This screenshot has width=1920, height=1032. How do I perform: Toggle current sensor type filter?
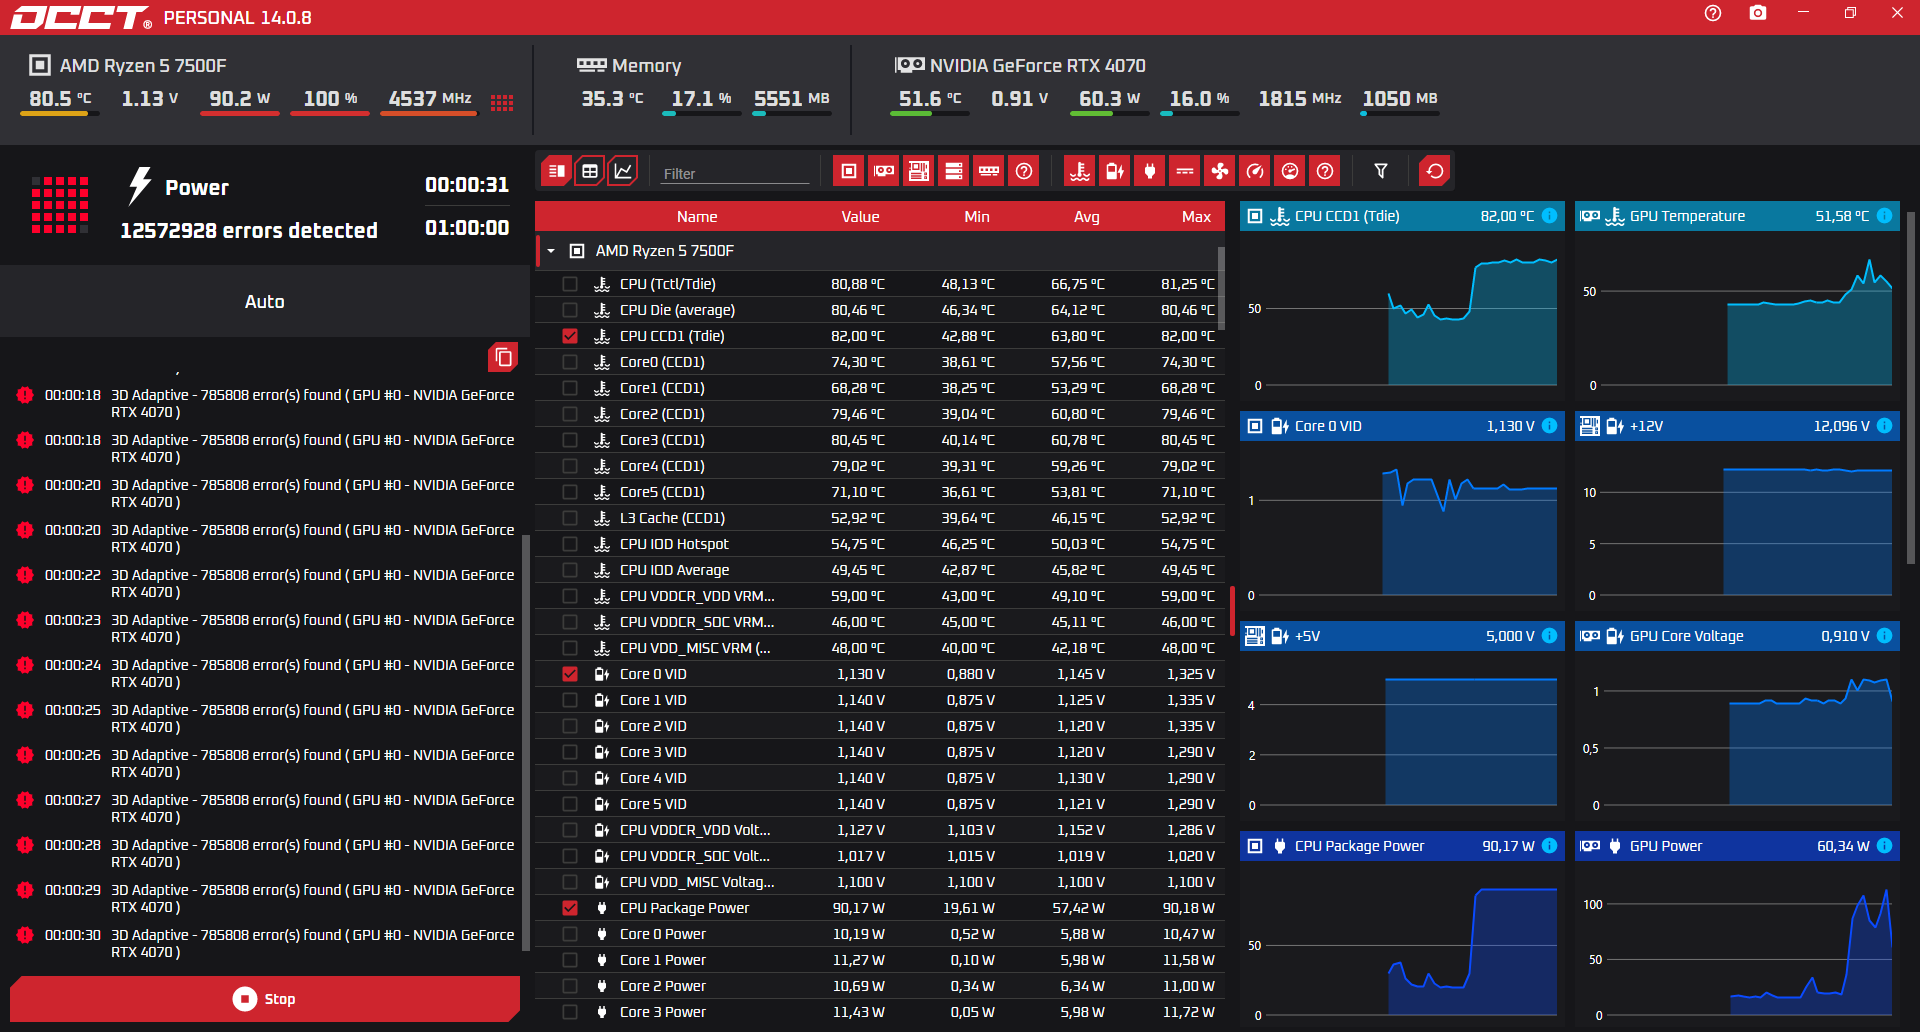tap(1185, 171)
